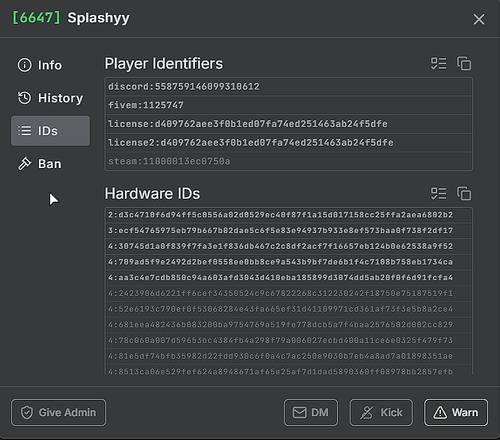Click the greyed steam identifier row

[289, 161]
